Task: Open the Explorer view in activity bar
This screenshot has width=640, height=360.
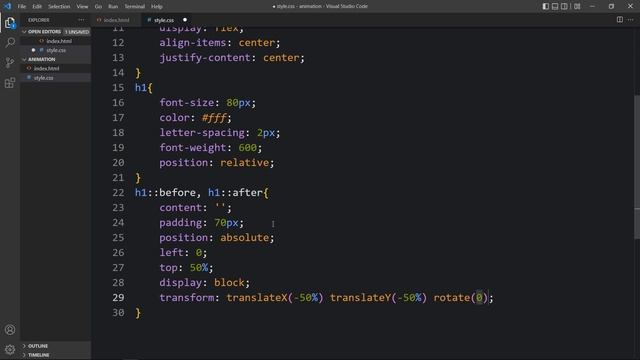Action: click(x=10, y=23)
